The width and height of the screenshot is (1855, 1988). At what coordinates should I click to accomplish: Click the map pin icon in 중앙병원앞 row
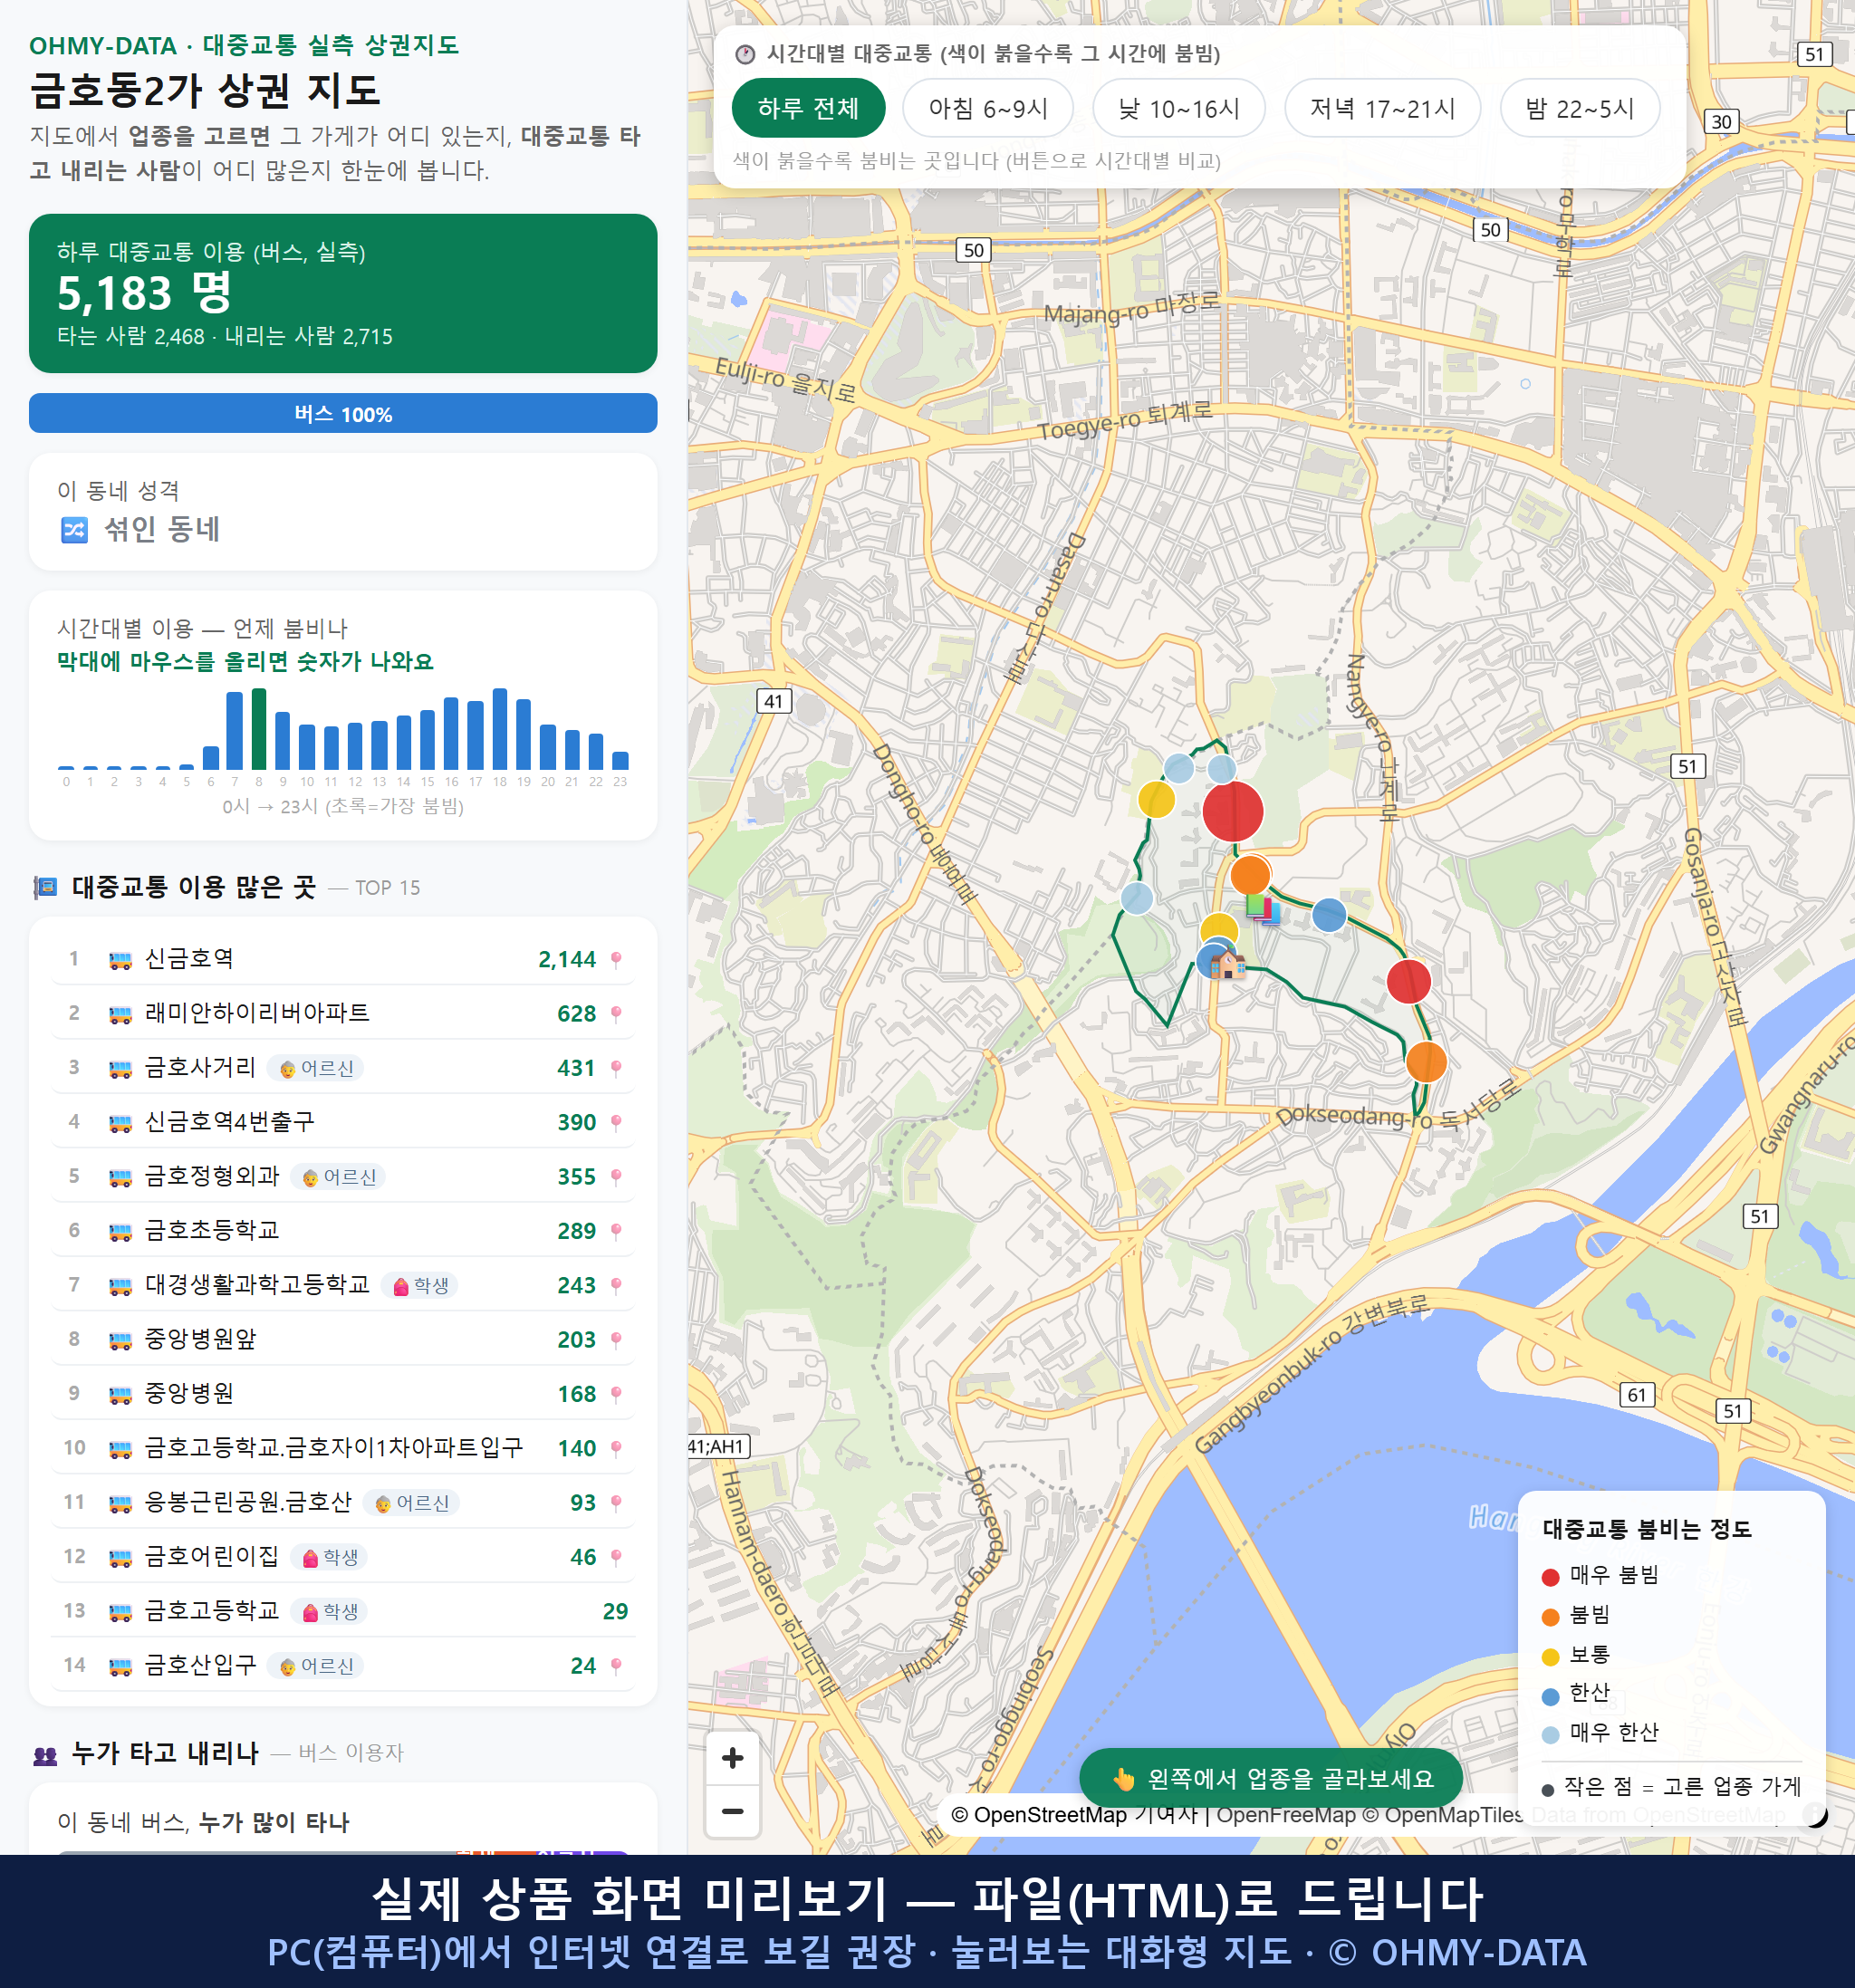tap(616, 1340)
